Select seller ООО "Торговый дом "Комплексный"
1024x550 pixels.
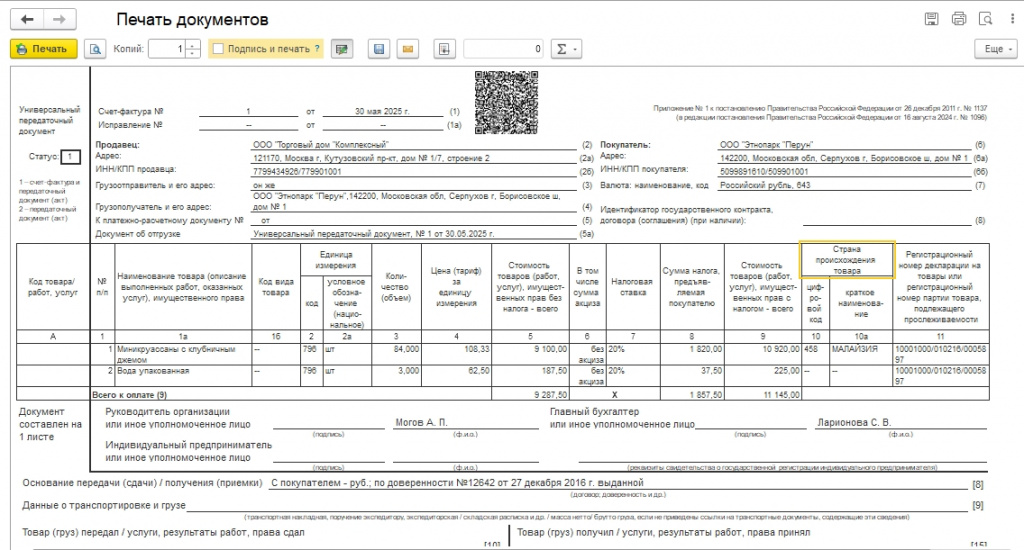click(x=321, y=145)
